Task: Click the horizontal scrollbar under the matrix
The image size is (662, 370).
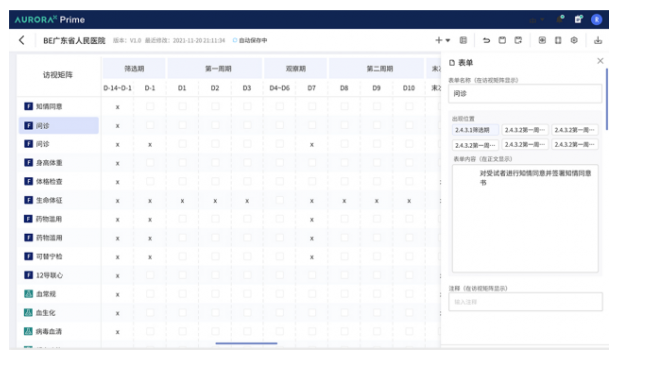Action: coord(246,343)
